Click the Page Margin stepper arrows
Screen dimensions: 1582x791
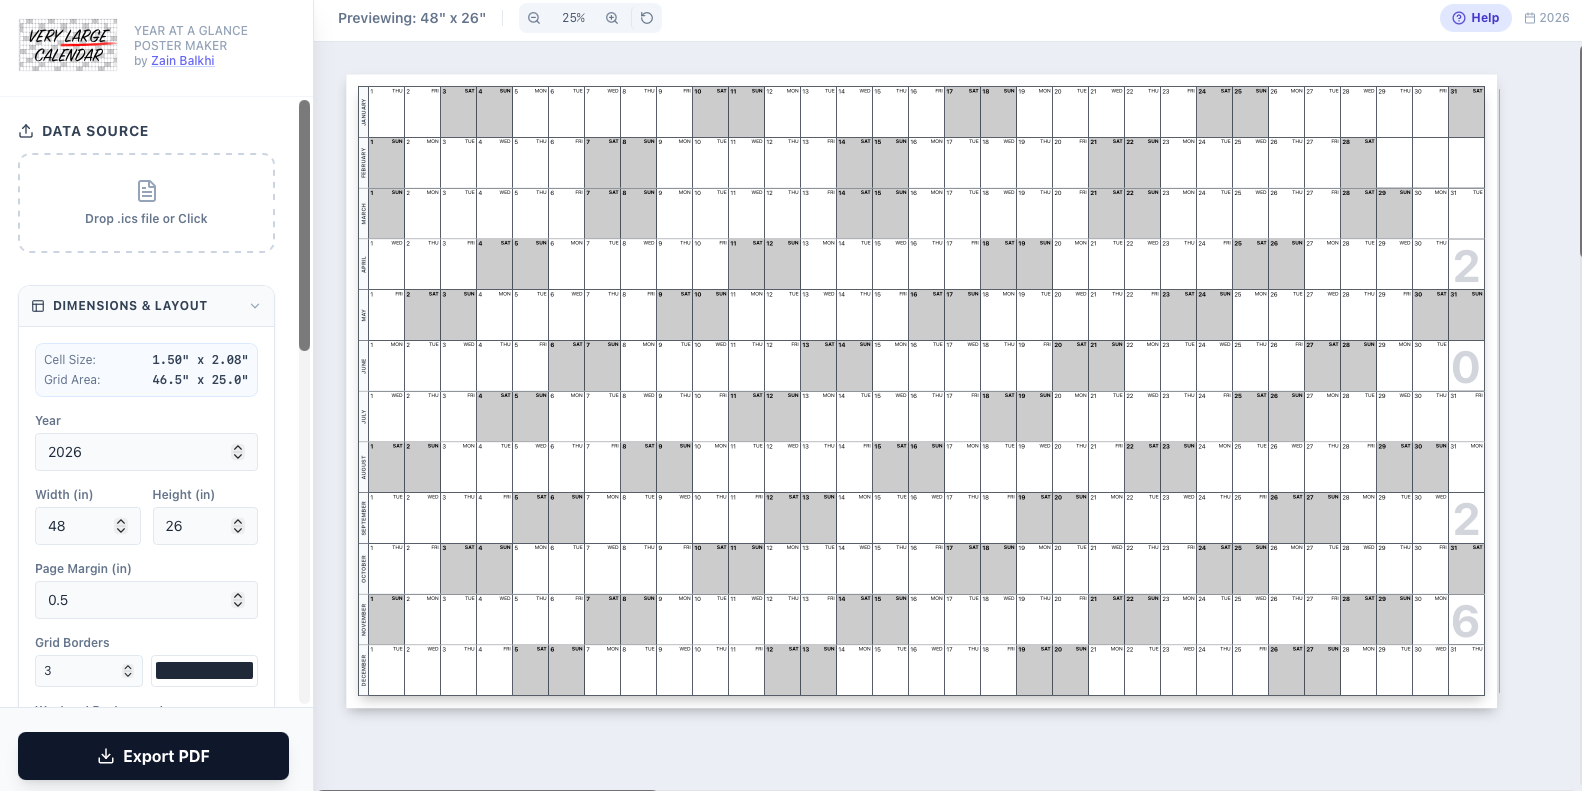pos(238,600)
